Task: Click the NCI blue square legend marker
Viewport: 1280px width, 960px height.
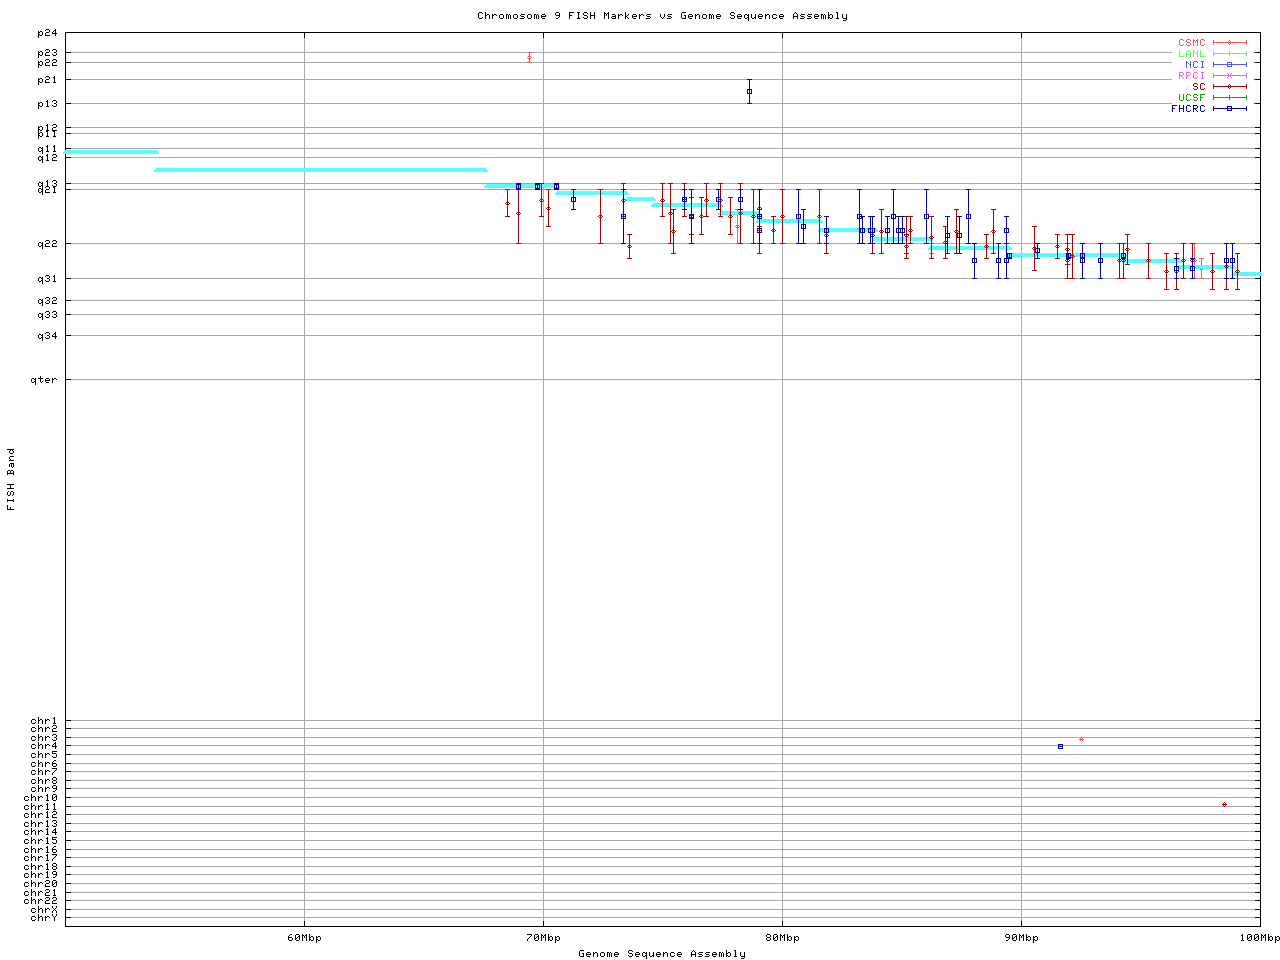Action: [1229, 65]
